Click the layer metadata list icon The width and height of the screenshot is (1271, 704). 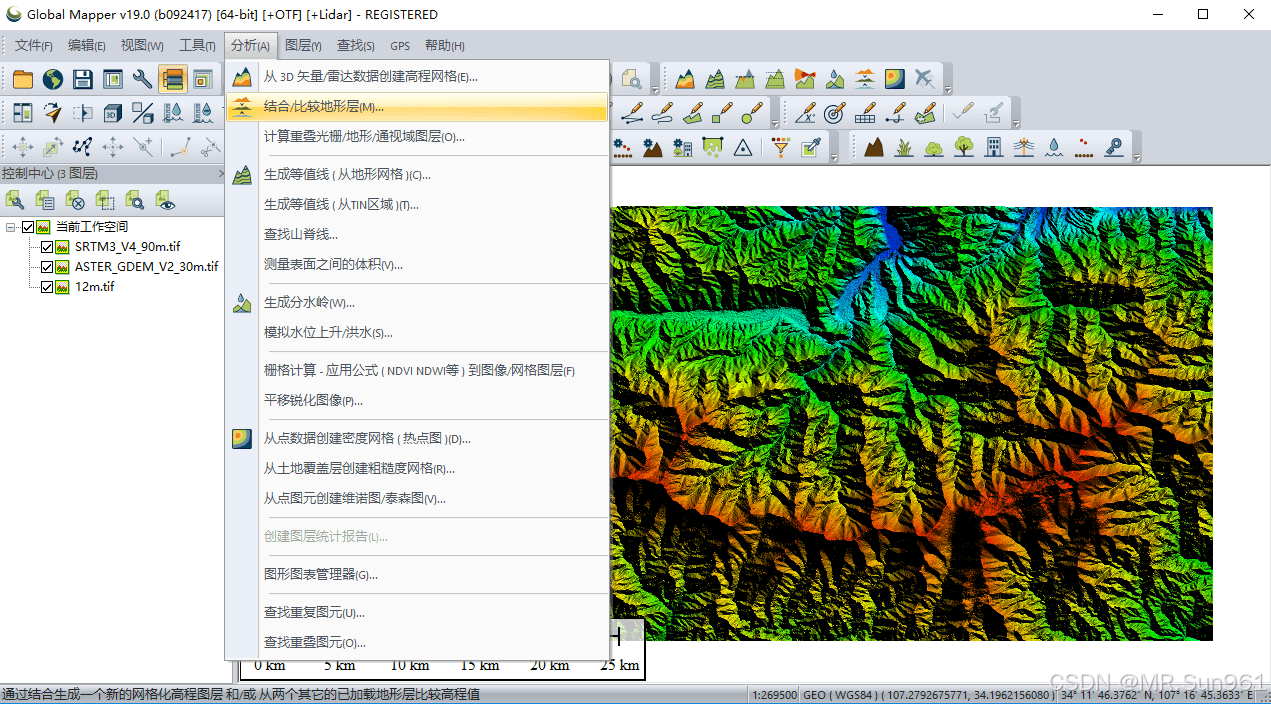click(x=45, y=201)
